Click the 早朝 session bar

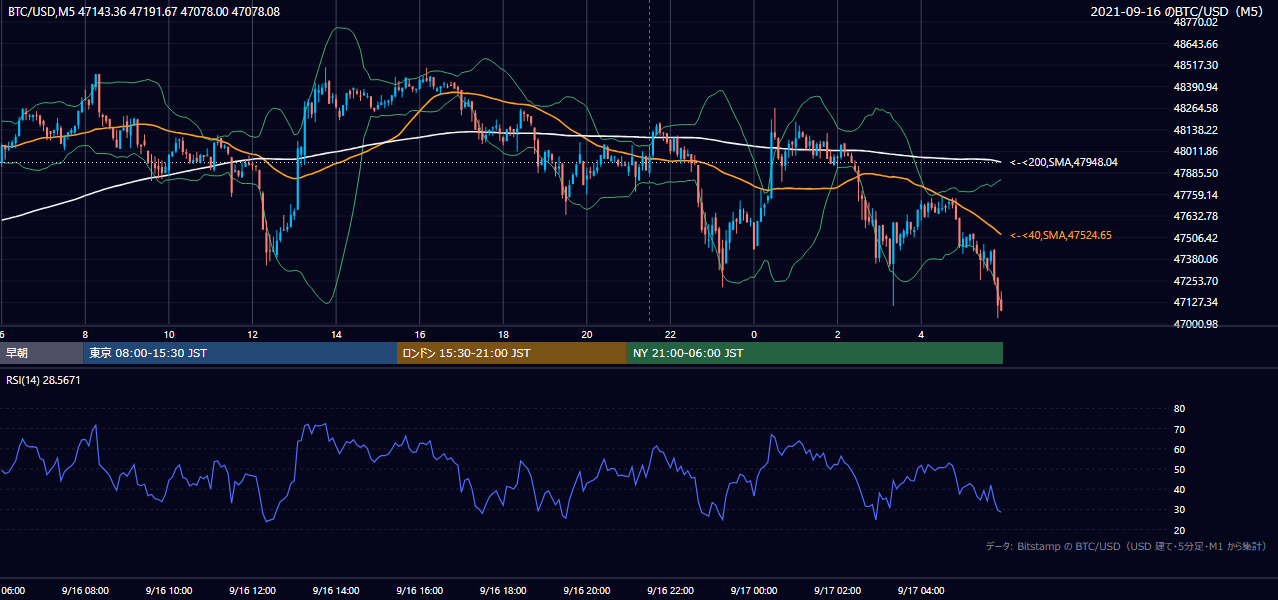pos(41,353)
